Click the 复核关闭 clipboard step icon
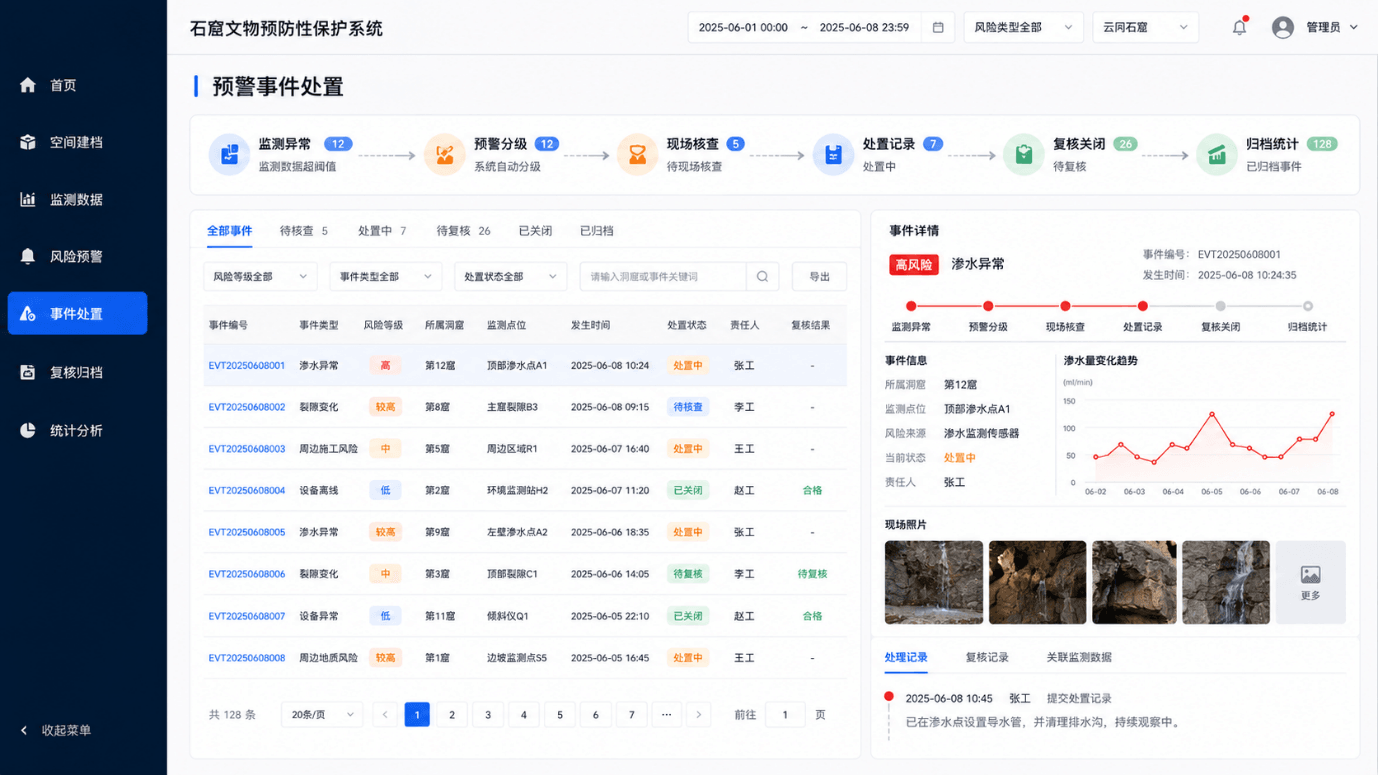 (x=1023, y=155)
